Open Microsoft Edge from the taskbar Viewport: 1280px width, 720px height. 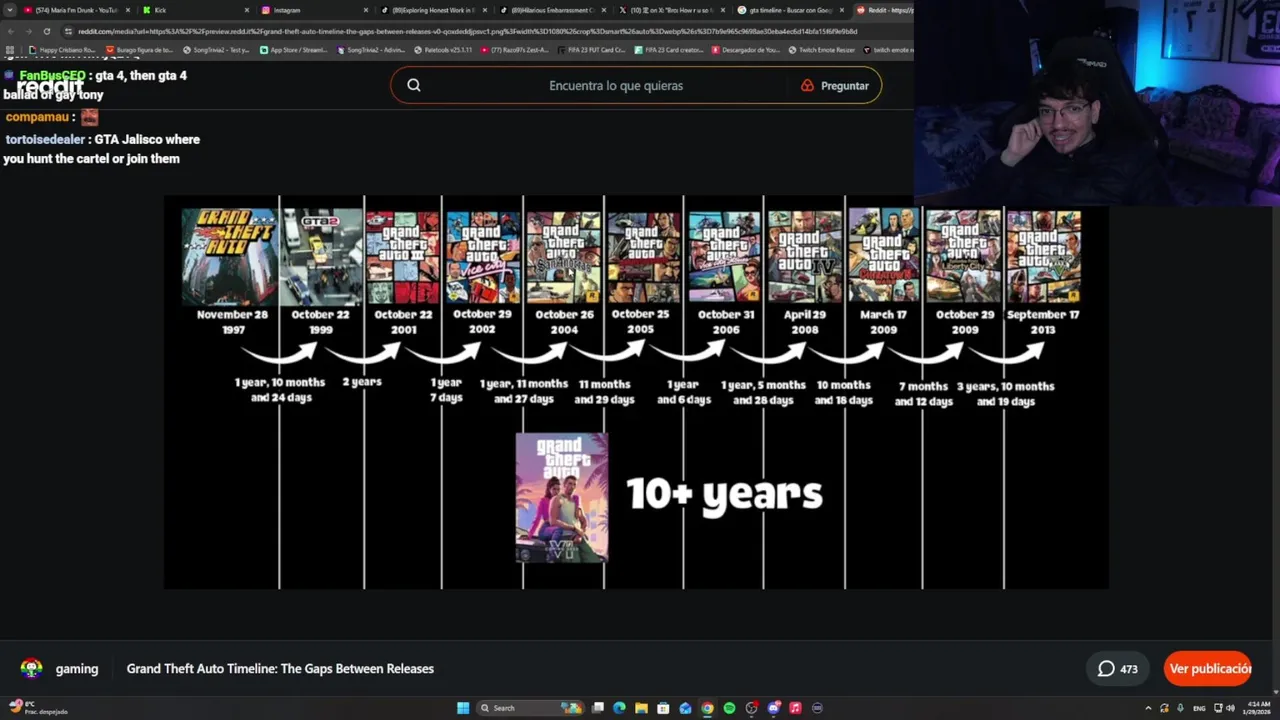[x=619, y=708]
